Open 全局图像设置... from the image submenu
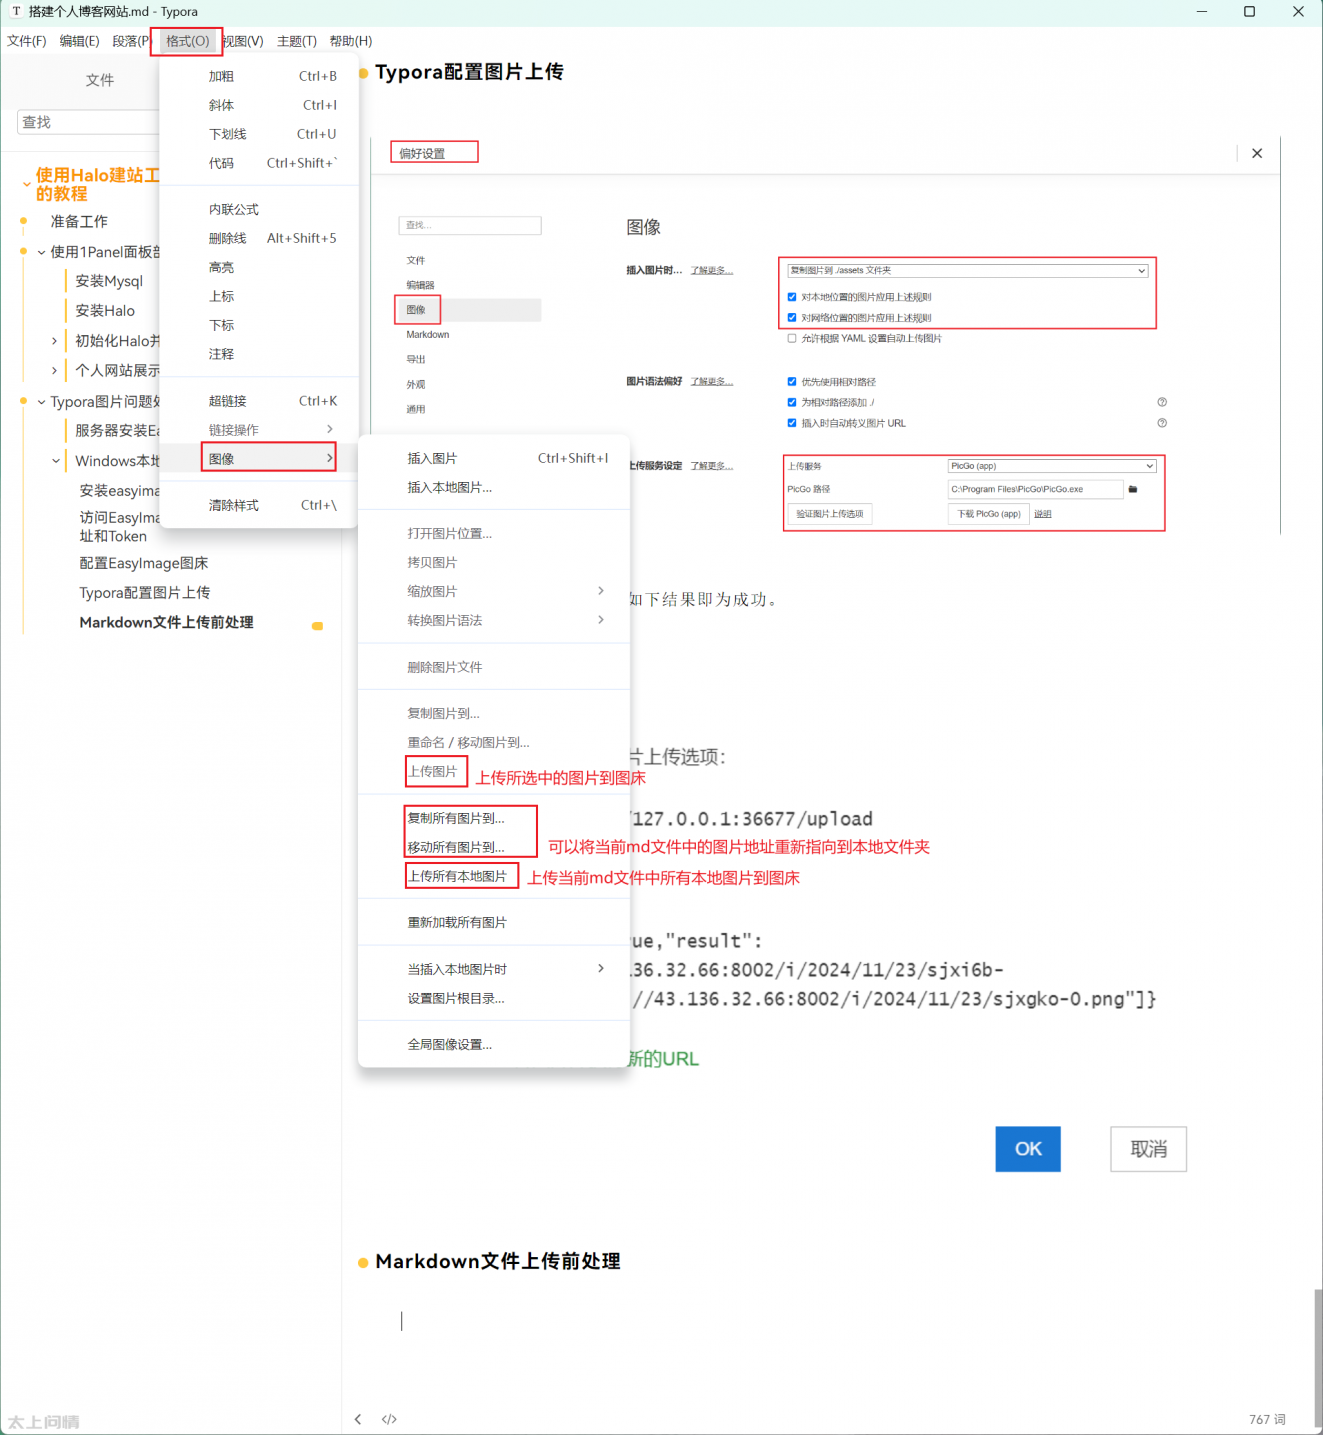The width and height of the screenshot is (1323, 1435). click(x=494, y=1044)
